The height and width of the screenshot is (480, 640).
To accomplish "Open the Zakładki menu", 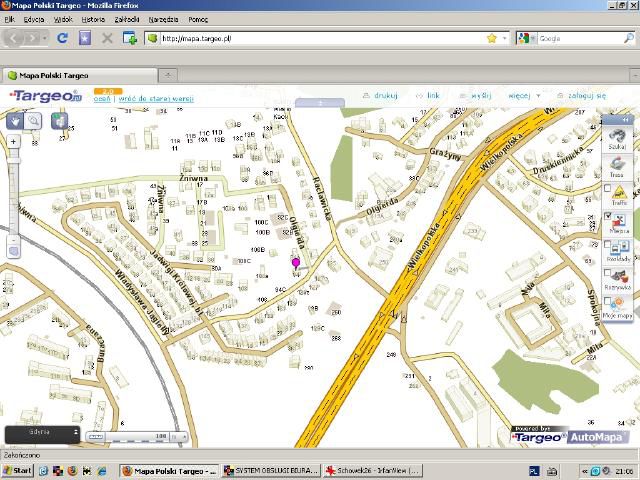I will (127, 19).
